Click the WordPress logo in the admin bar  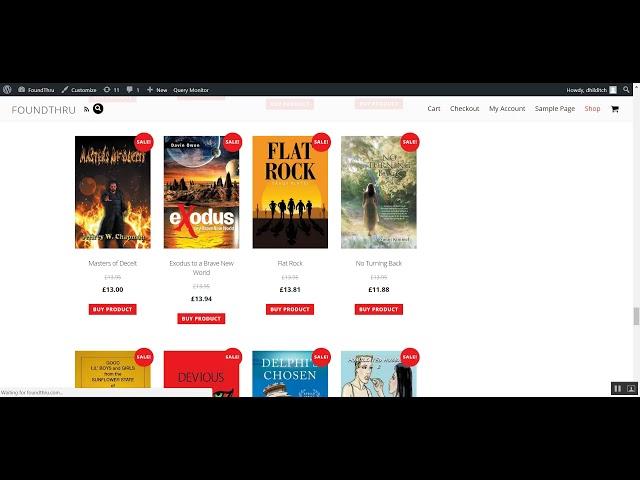(x=7, y=90)
